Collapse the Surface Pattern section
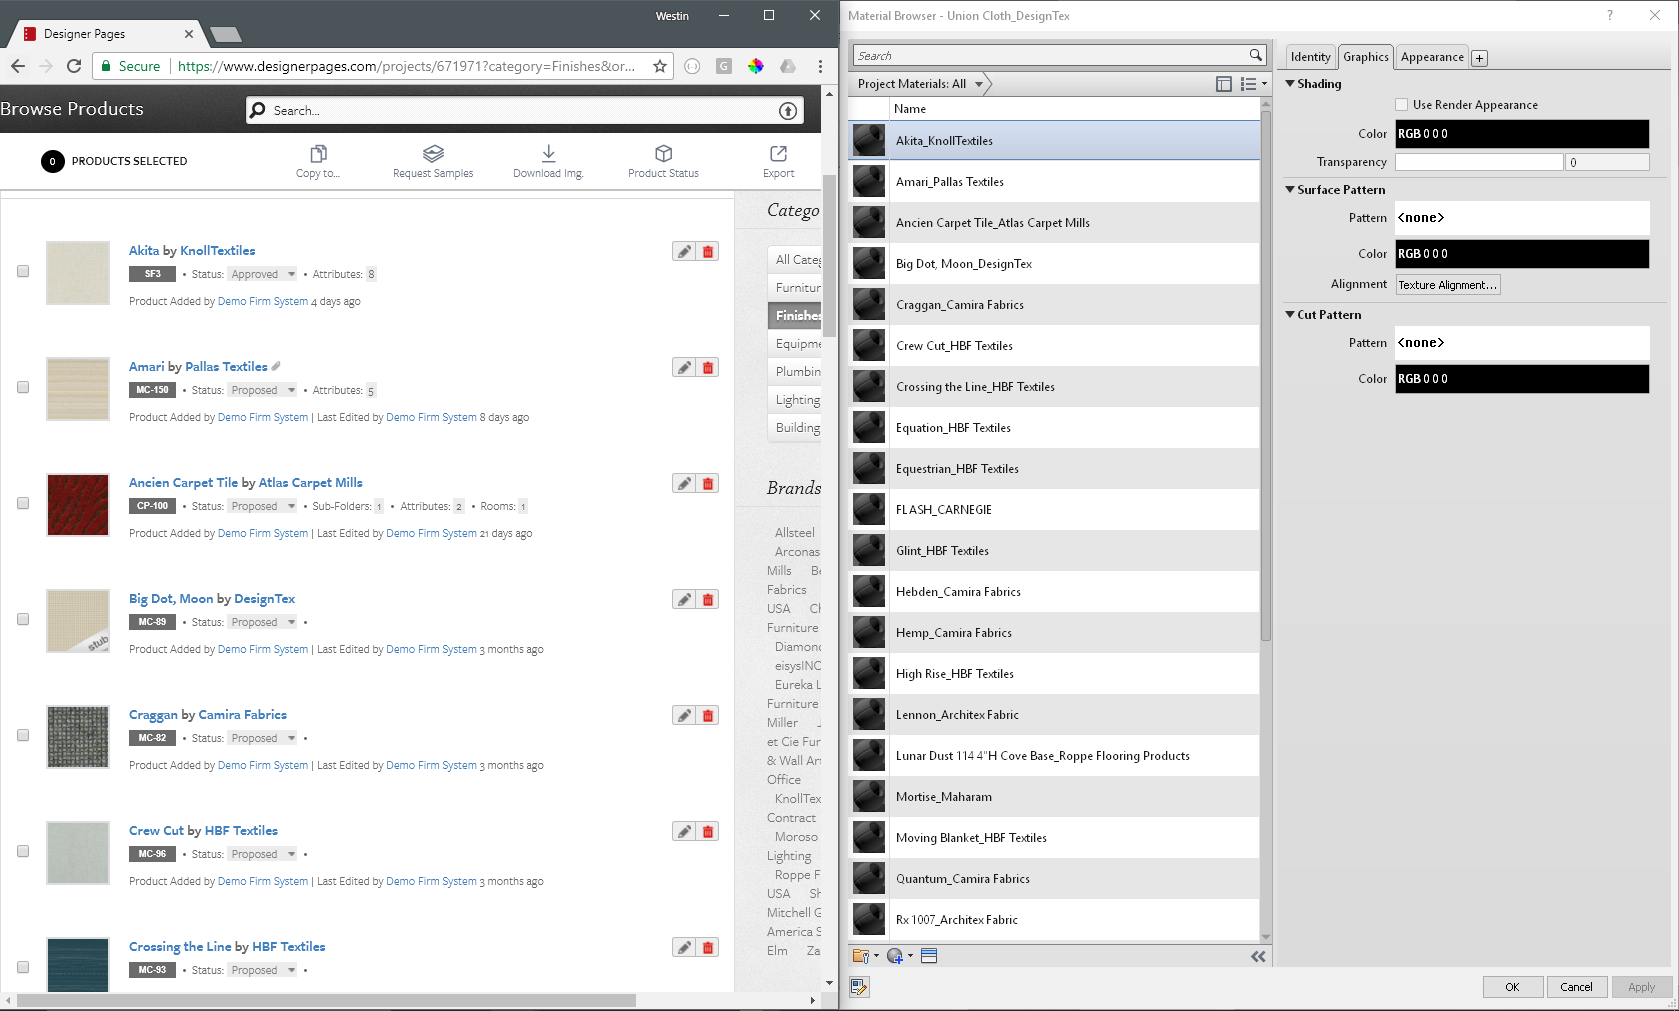 (x=1290, y=190)
